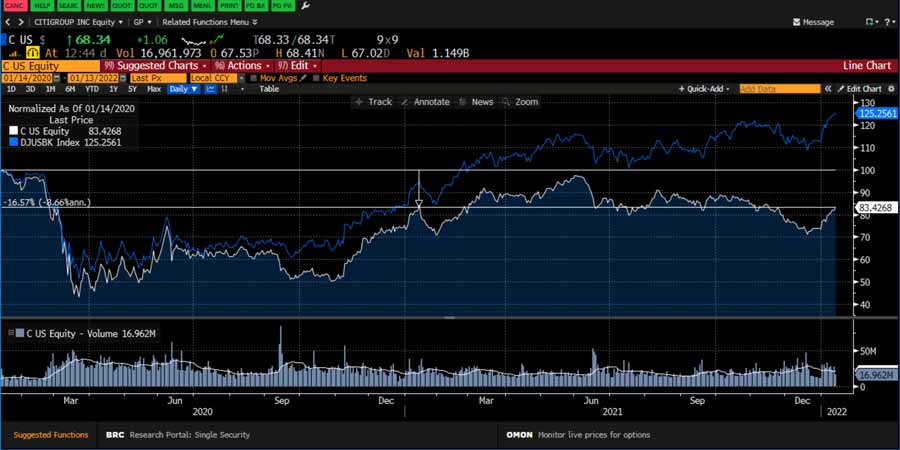
Task: Open the Quick-Add dropdown
Action: 704,89
